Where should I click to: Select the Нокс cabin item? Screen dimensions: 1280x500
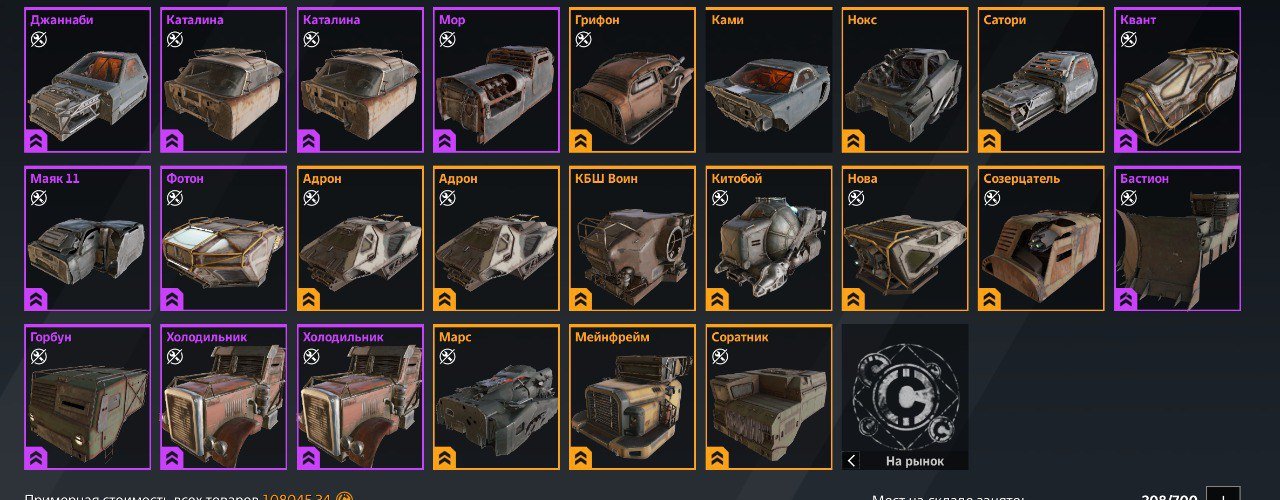click(x=905, y=80)
